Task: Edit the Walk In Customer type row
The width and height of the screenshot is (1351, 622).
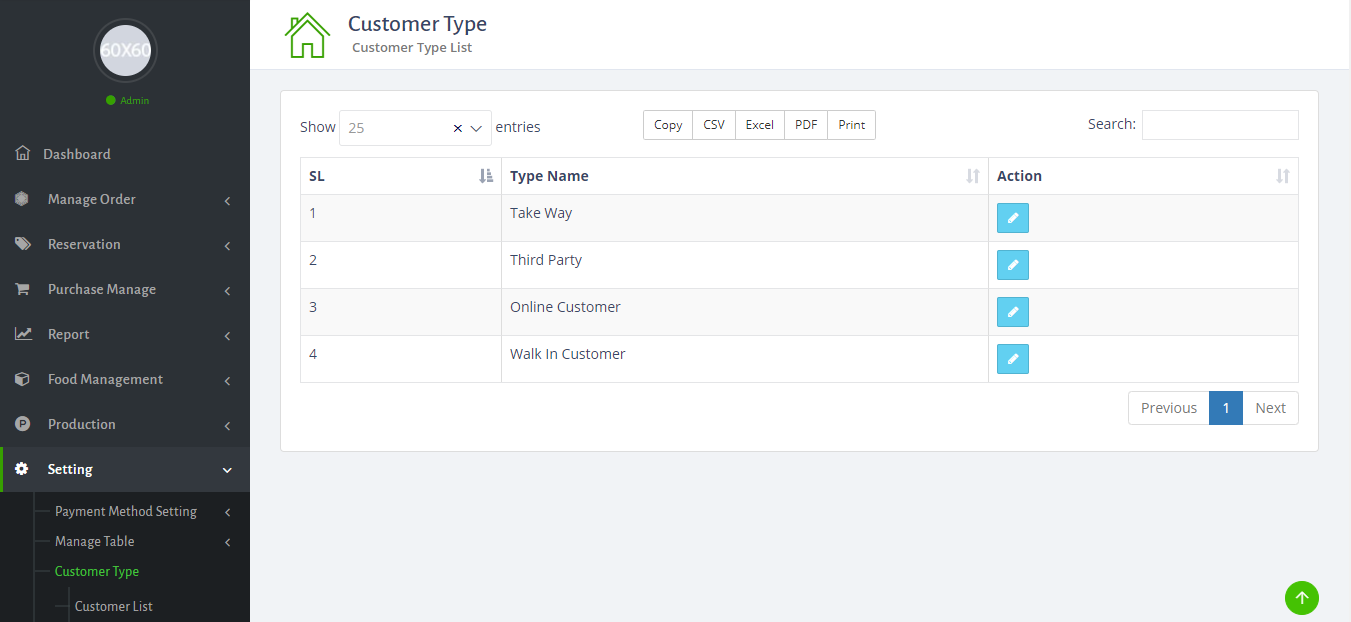Action: coord(1012,359)
